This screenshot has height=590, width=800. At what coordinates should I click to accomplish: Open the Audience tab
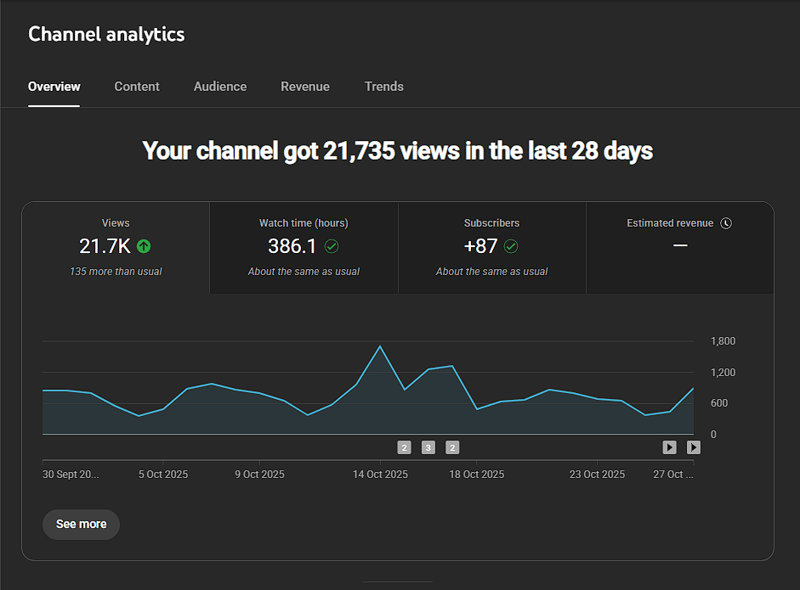pos(220,87)
